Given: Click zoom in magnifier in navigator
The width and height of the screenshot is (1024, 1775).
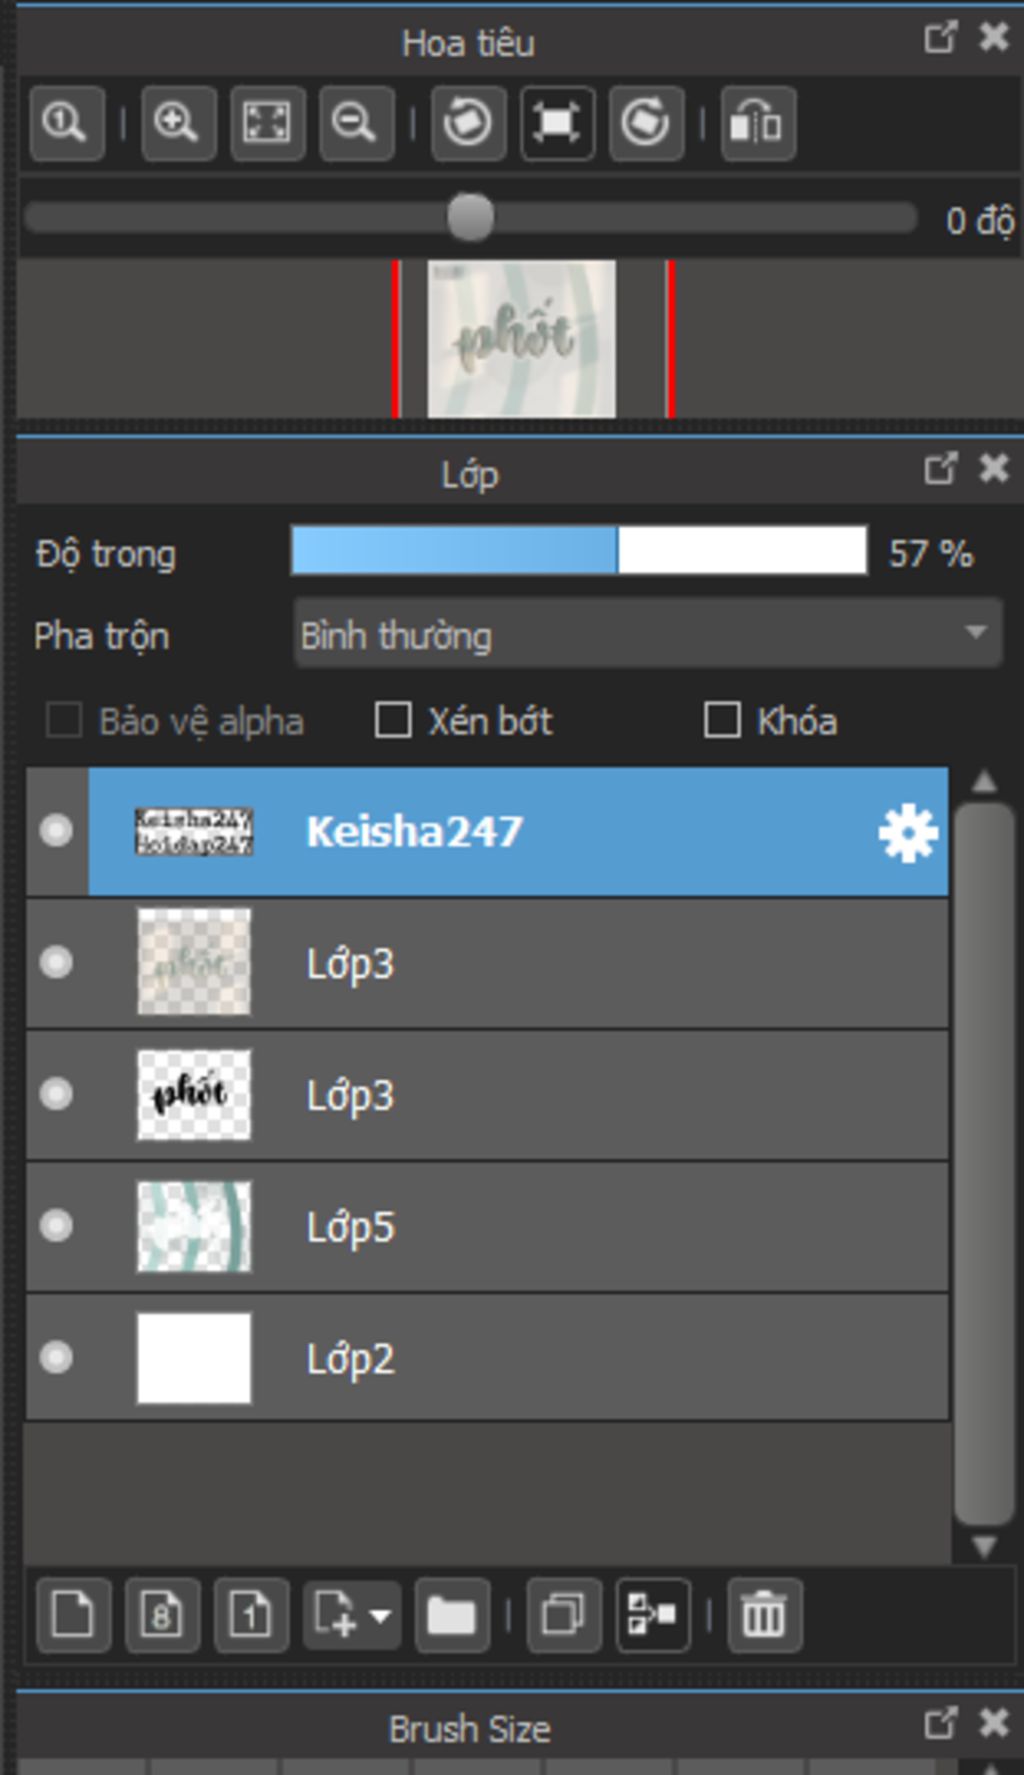Looking at the screenshot, I should (178, 123).
